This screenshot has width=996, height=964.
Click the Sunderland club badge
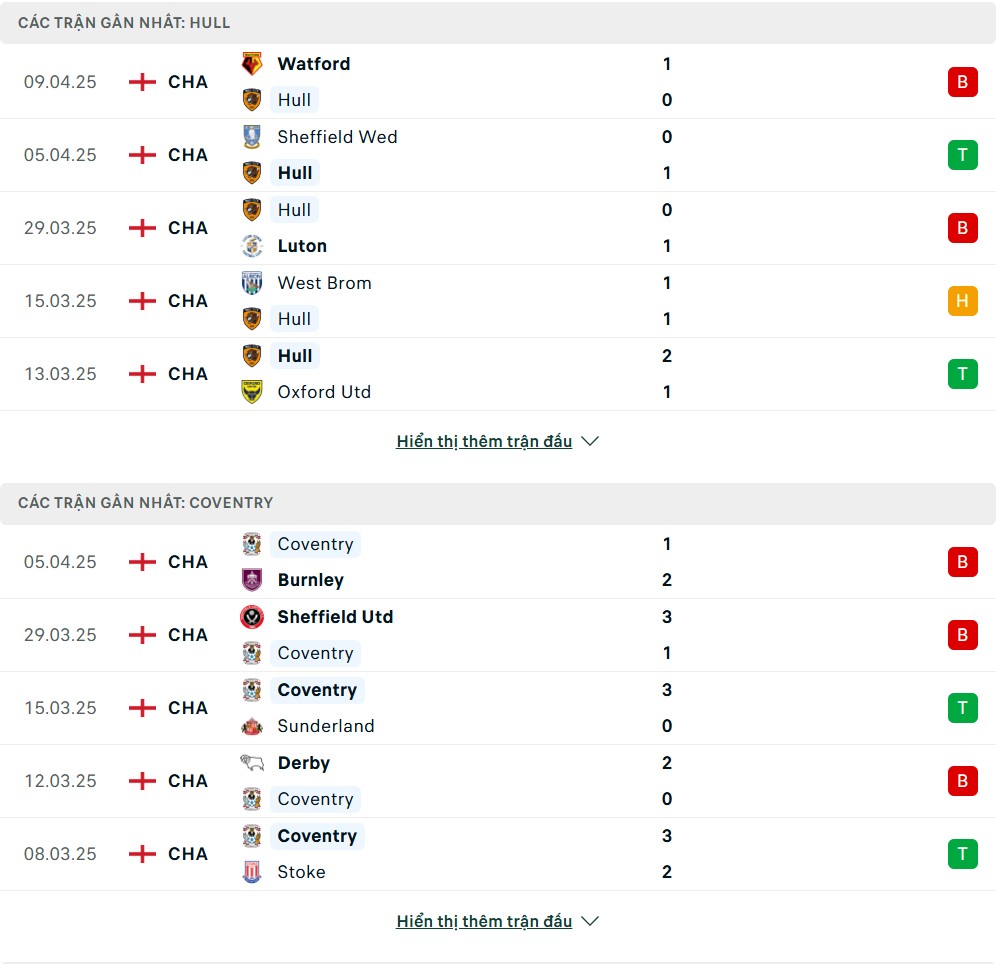point(252,726)
